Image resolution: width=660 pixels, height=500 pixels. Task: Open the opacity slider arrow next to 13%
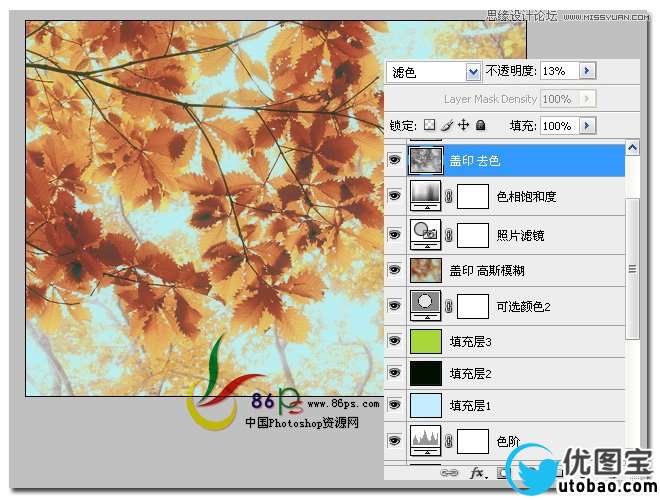tap(588, 71)
